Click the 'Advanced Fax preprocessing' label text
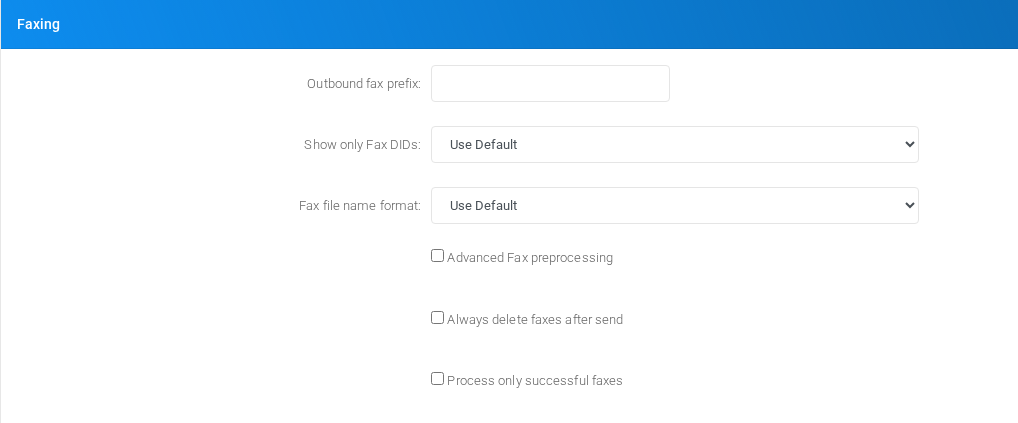 click(530, 258)
